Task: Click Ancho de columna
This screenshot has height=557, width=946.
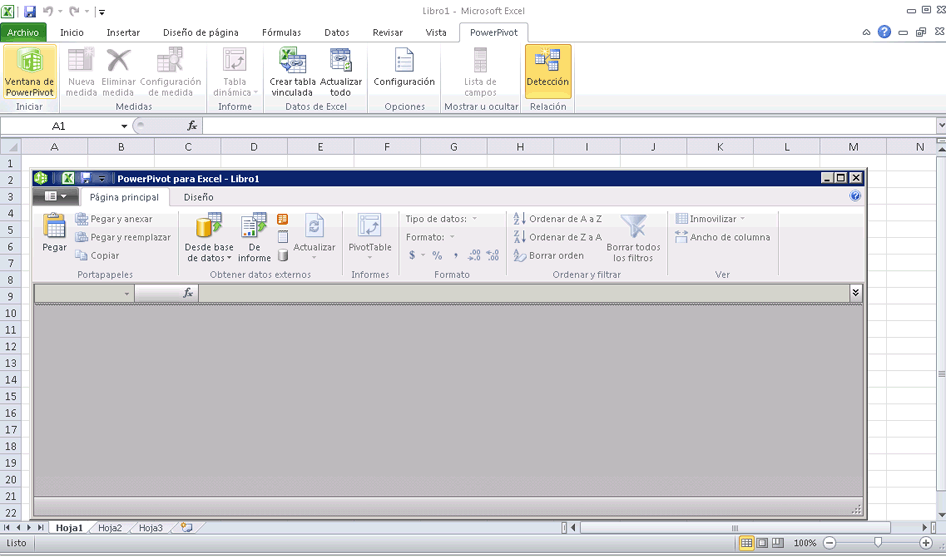Action: (723, 237)
